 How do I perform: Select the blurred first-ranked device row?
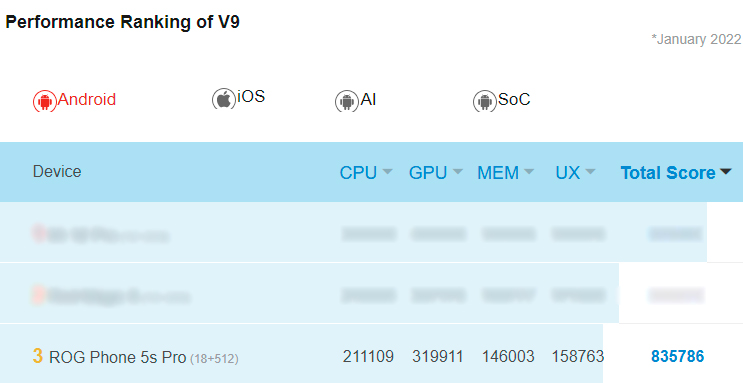click(x=353, y=232)
